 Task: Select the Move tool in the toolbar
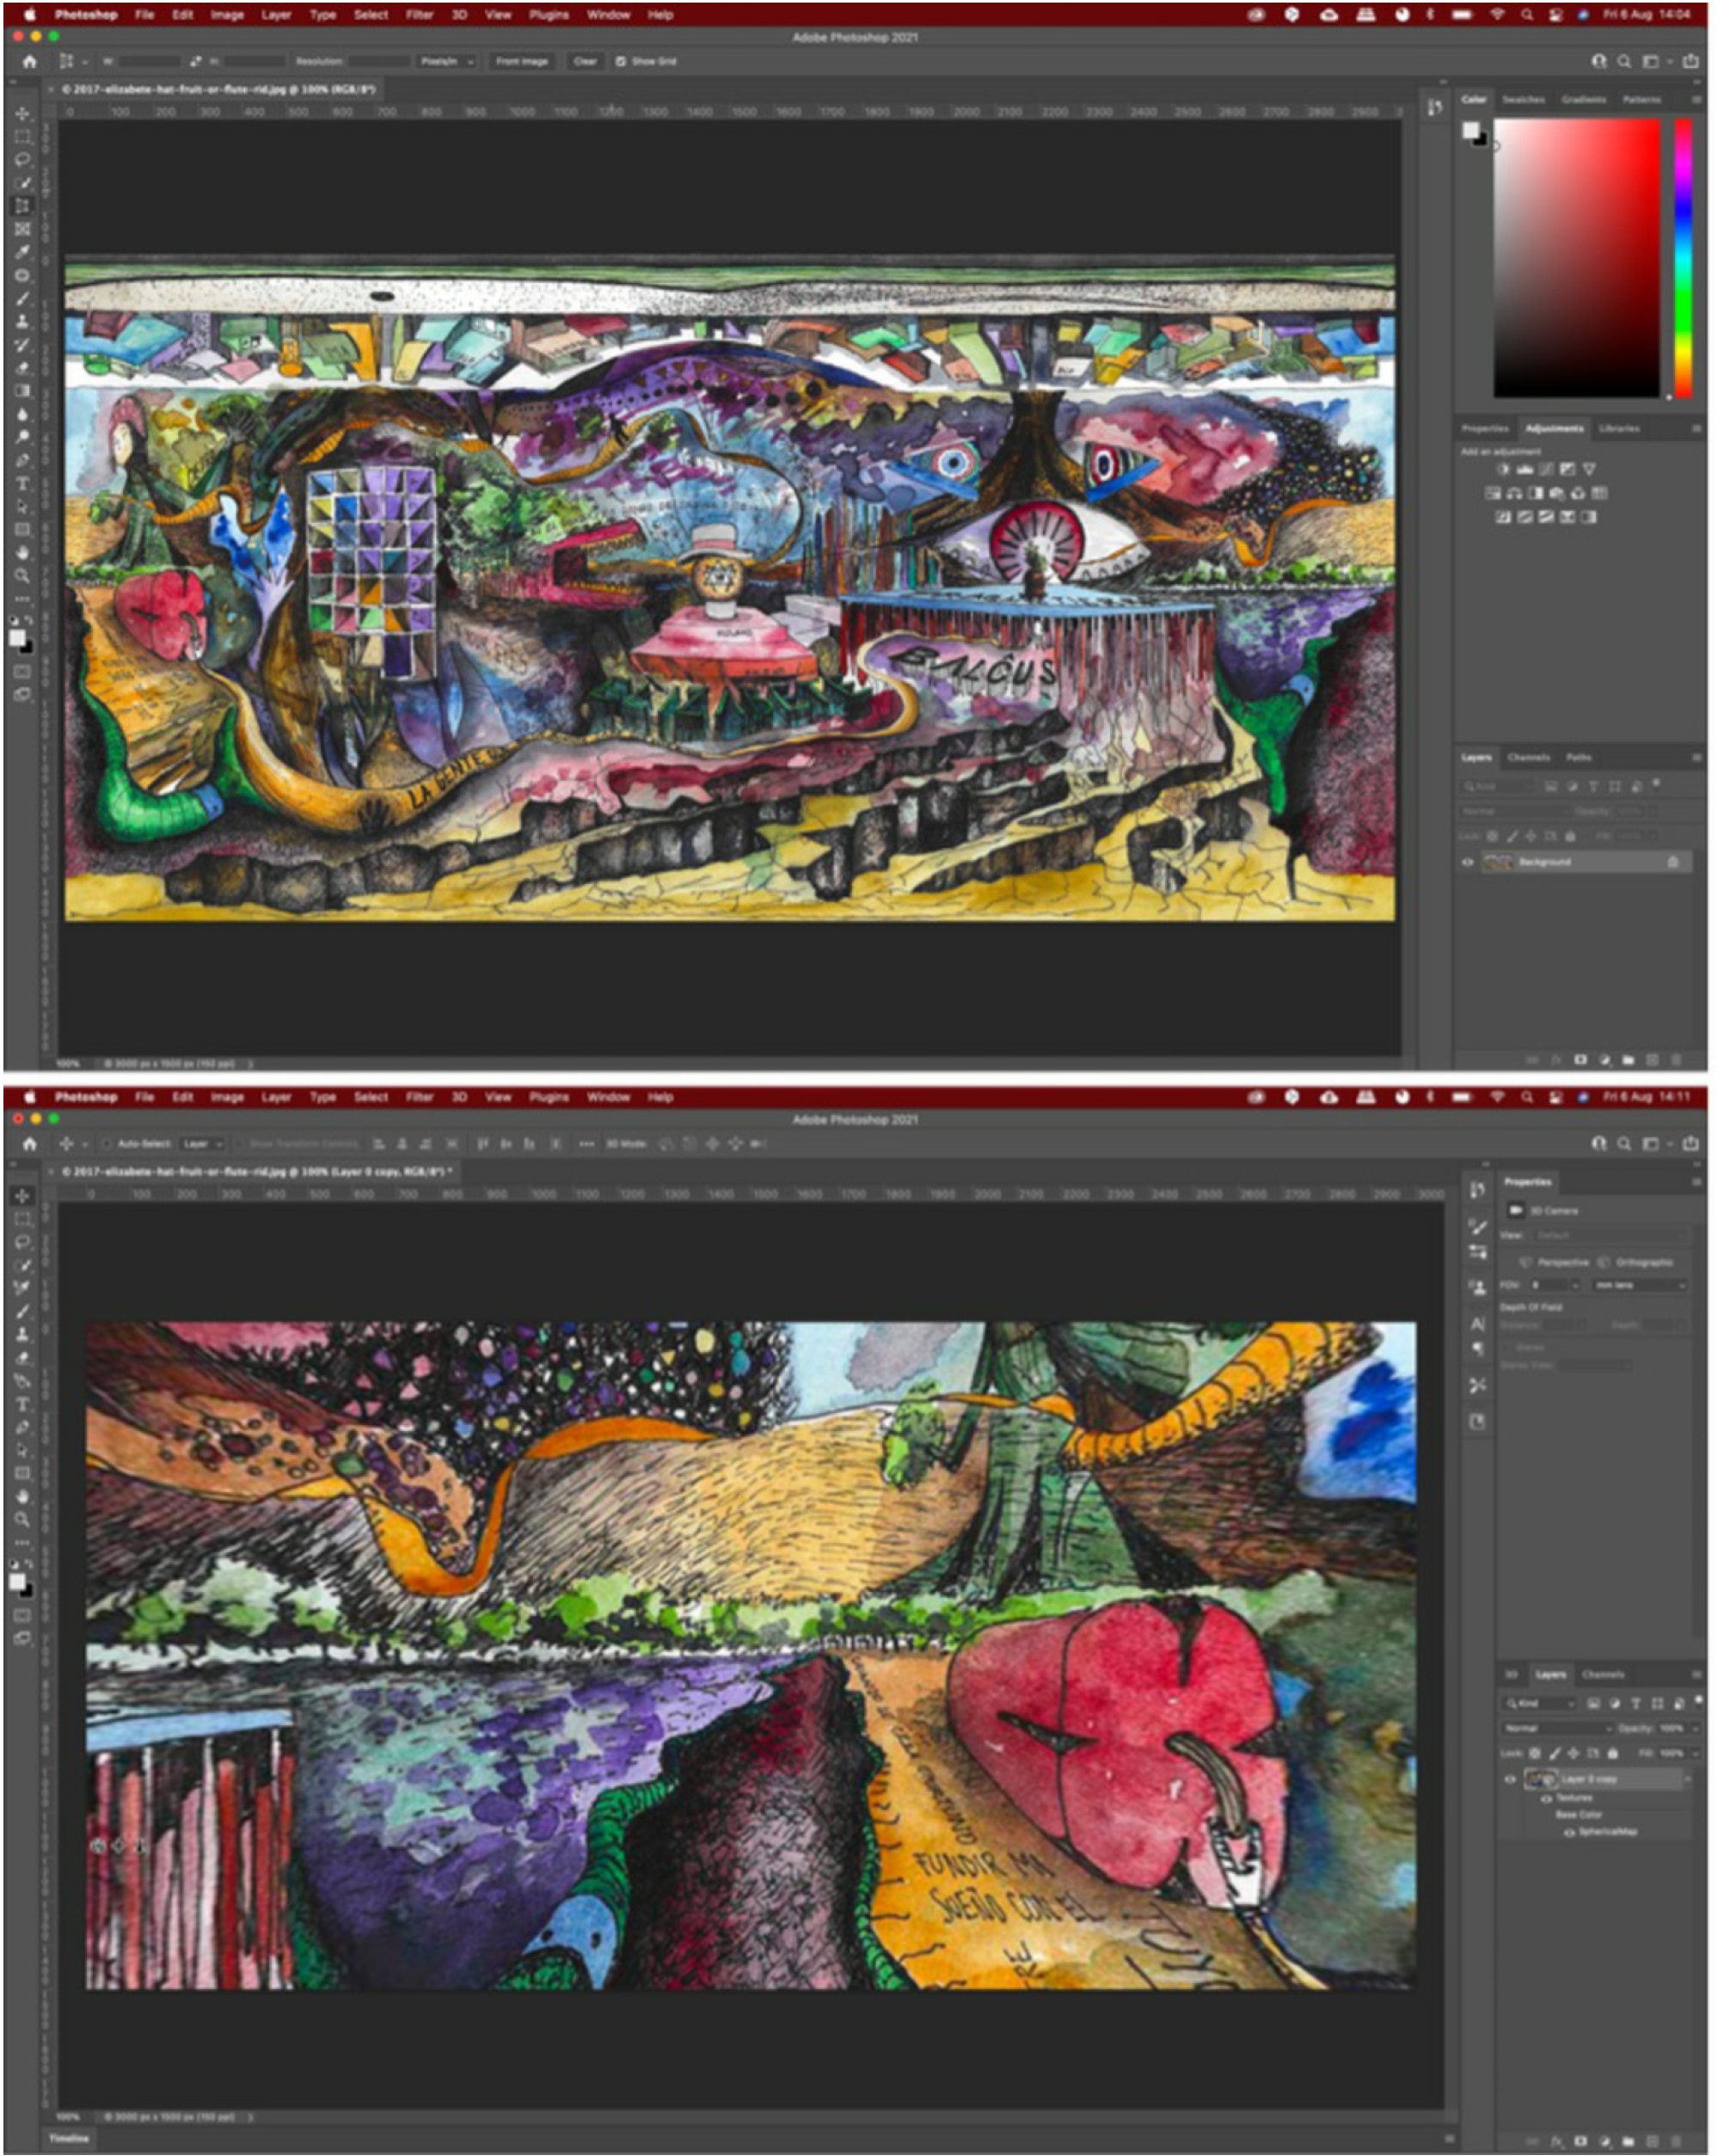pos(24,114)
